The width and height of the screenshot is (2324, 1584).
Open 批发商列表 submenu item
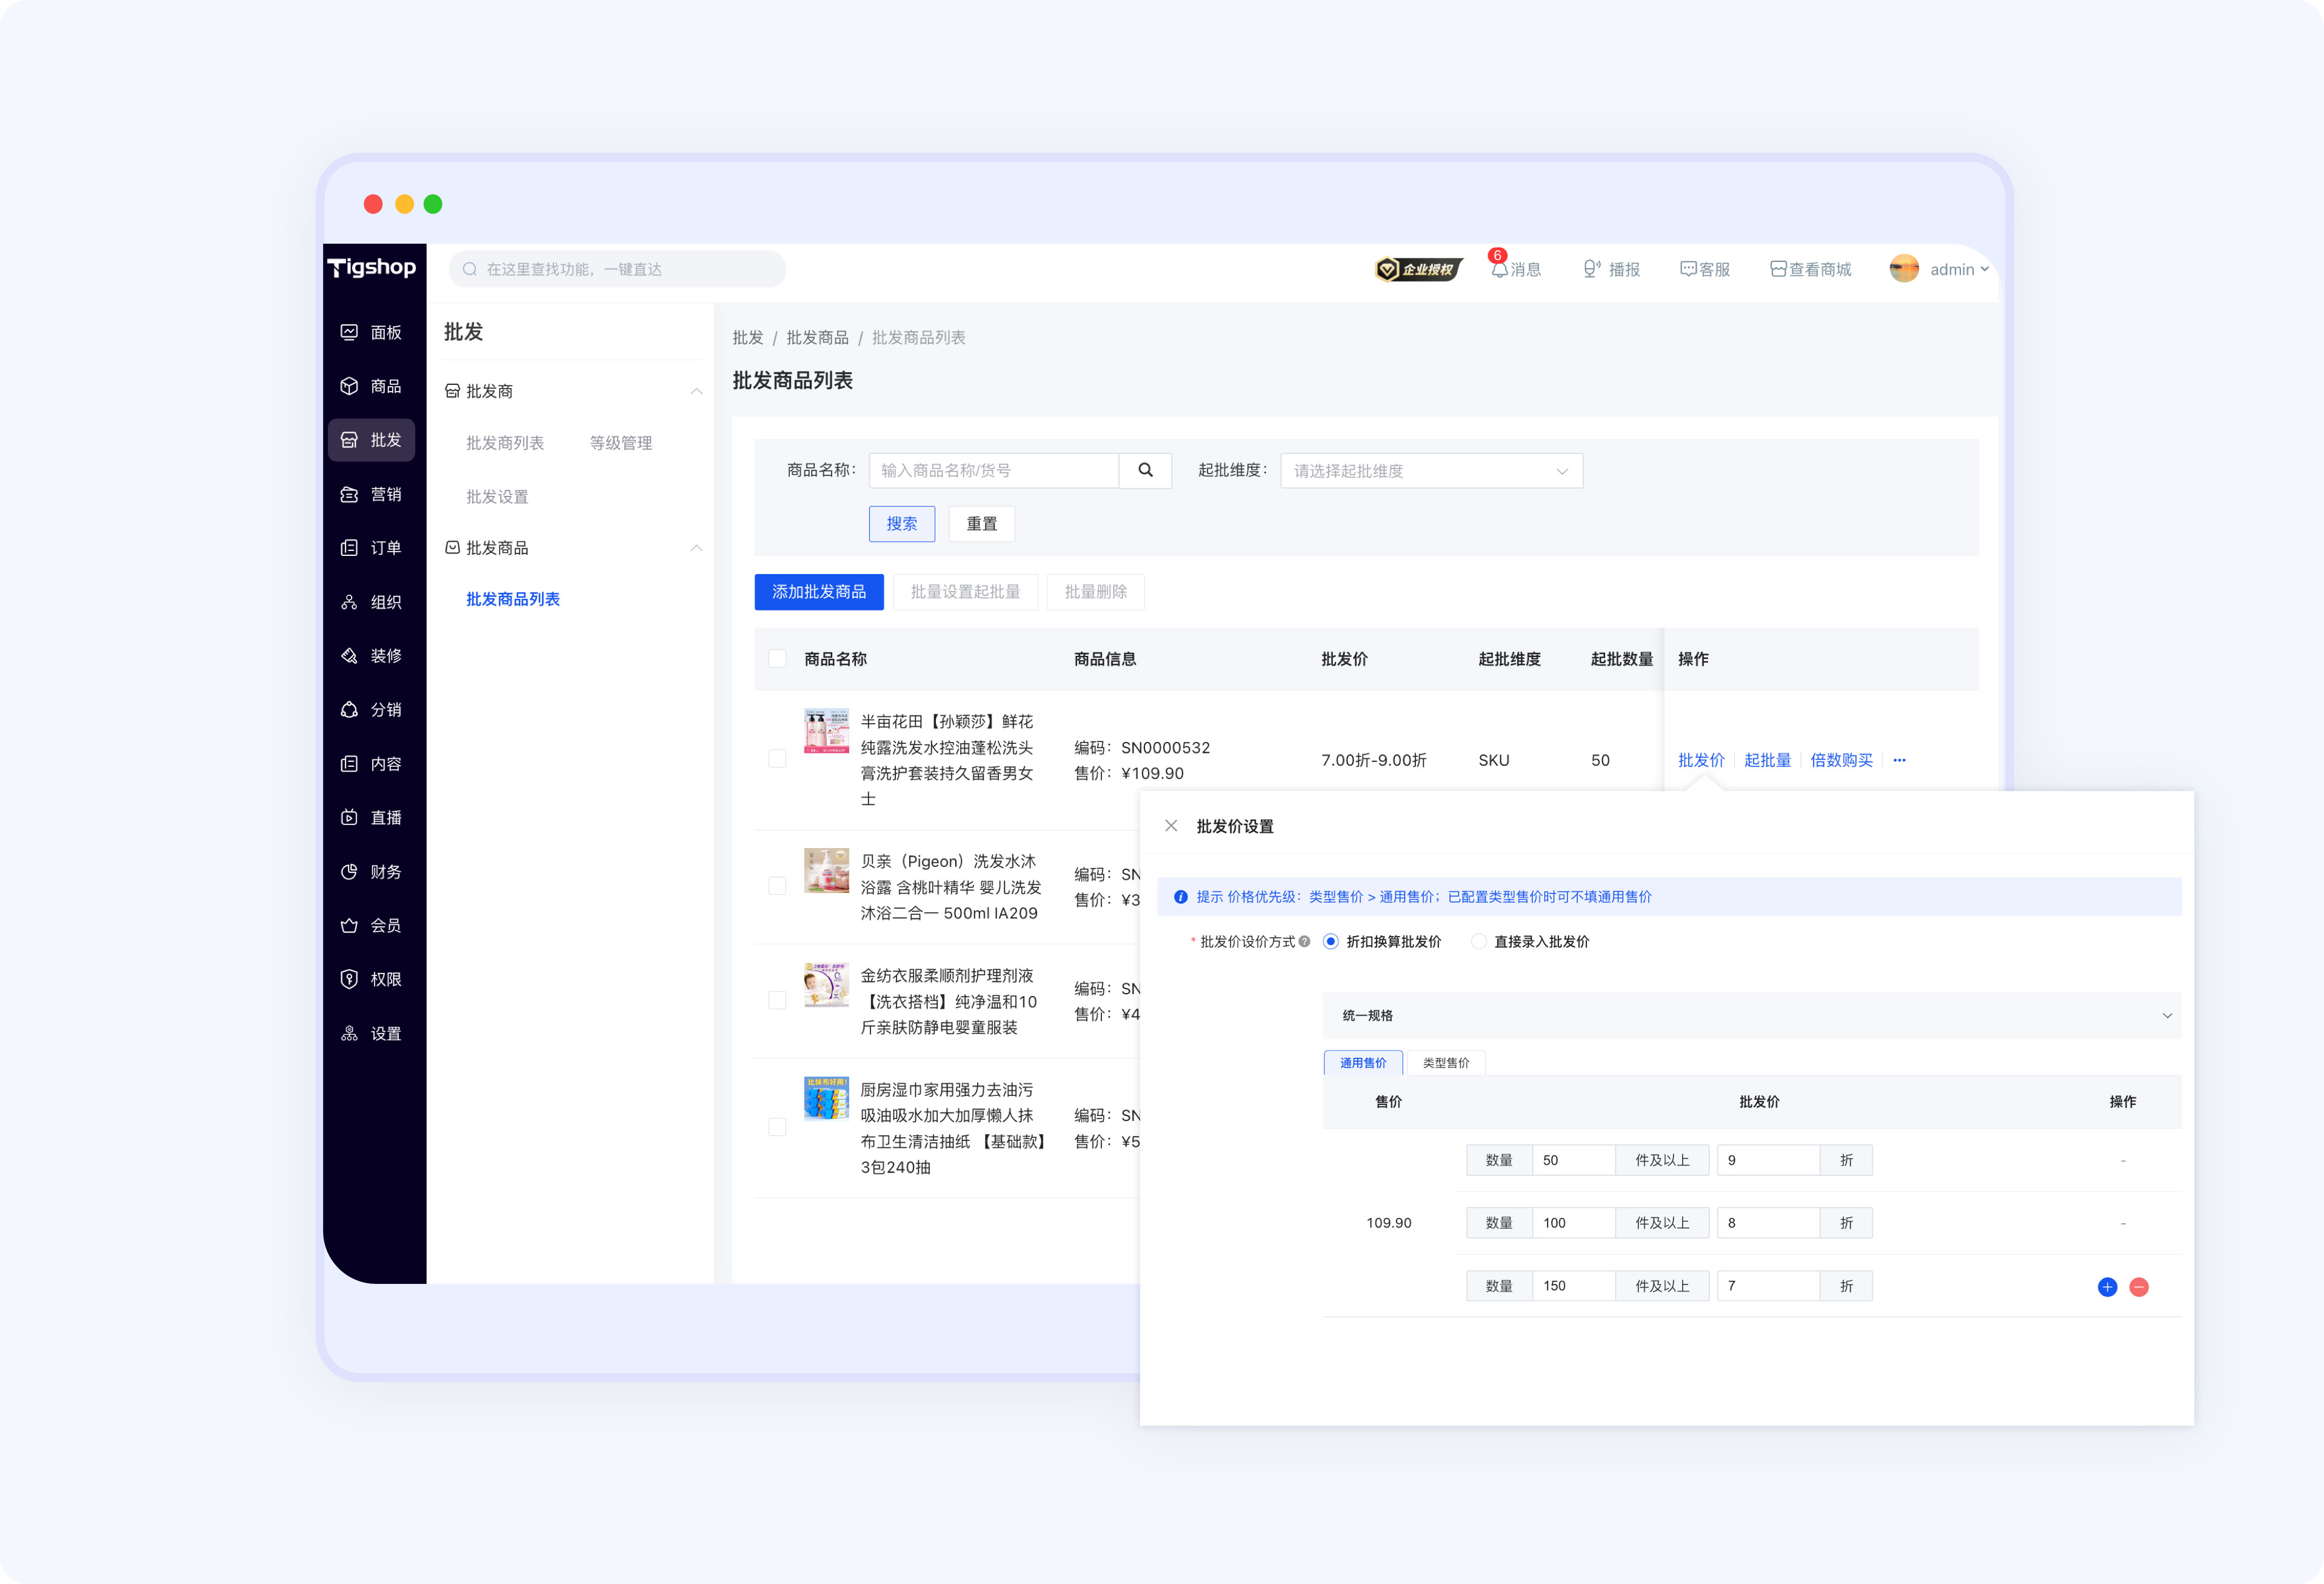click(x=505, y=443)
